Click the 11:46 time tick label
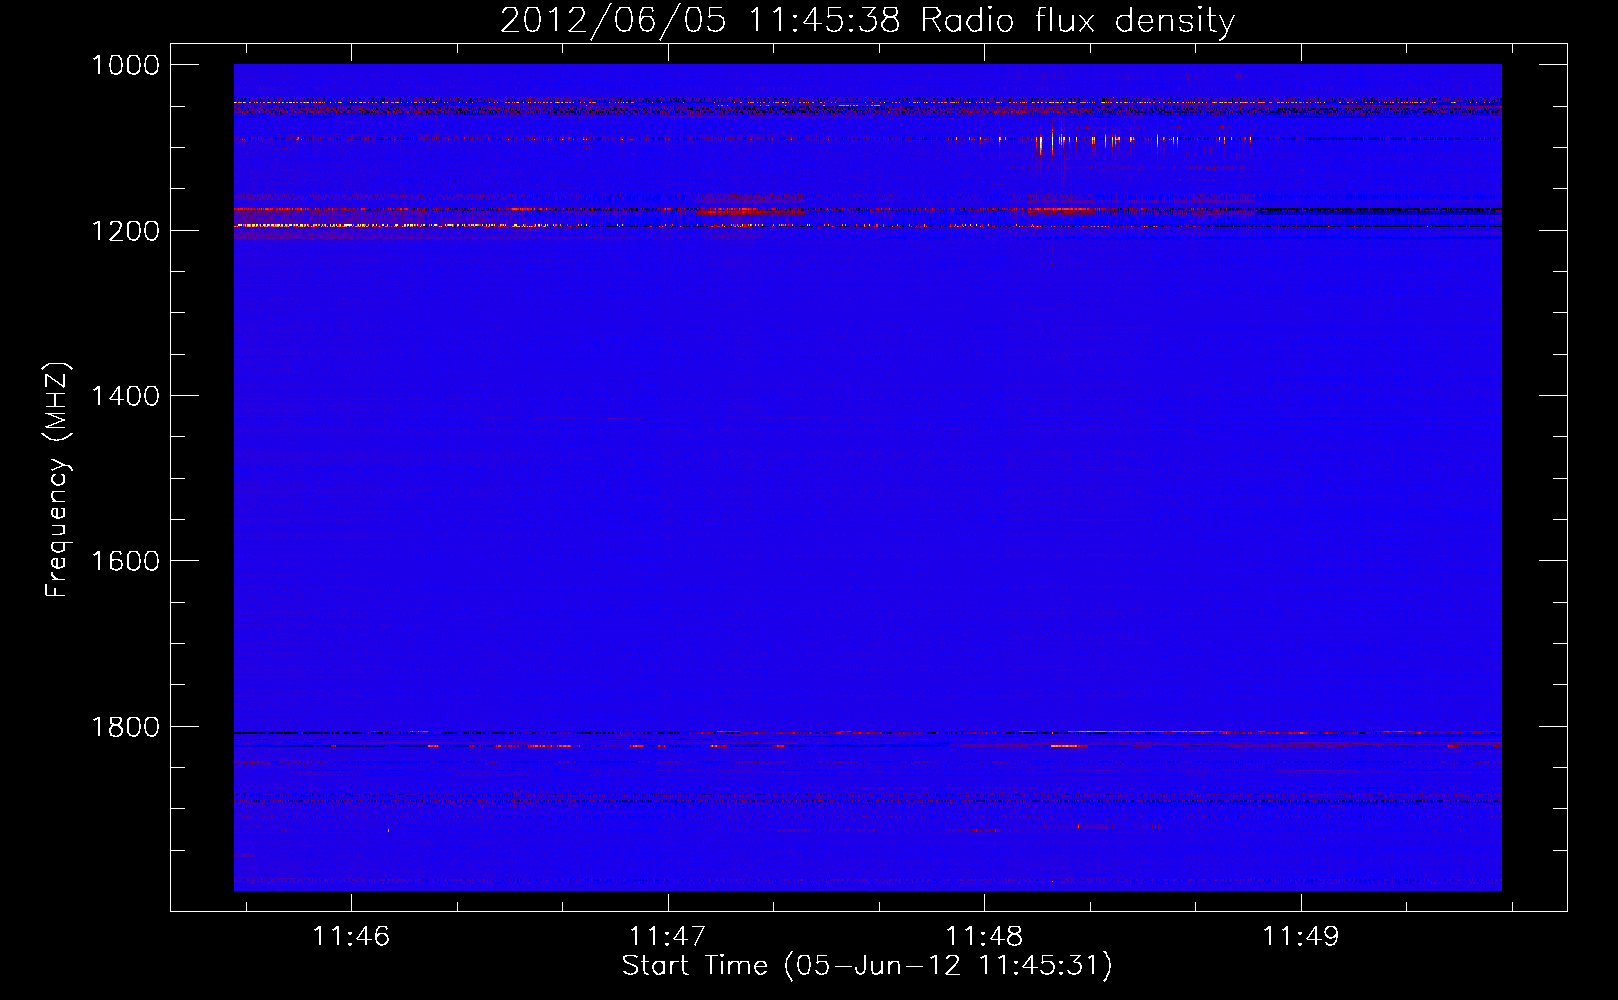Screen dimensions: 1618x1000 click(x=351, y=936)
